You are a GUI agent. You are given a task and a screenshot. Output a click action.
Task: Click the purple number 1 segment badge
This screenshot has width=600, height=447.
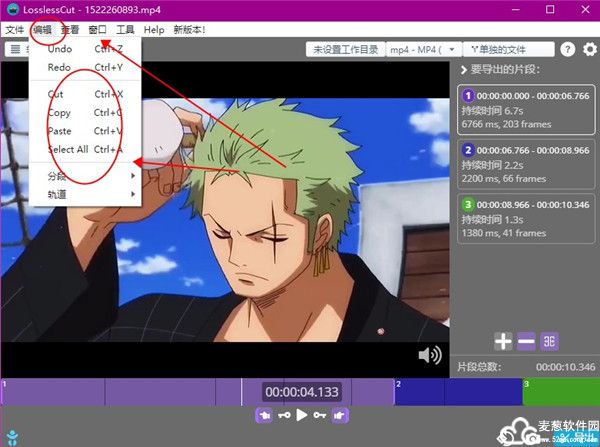tap(468, 96)
